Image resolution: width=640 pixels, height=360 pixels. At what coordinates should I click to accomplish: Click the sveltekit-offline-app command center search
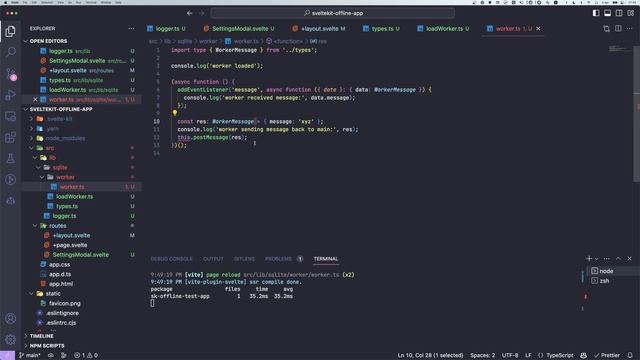333,13
